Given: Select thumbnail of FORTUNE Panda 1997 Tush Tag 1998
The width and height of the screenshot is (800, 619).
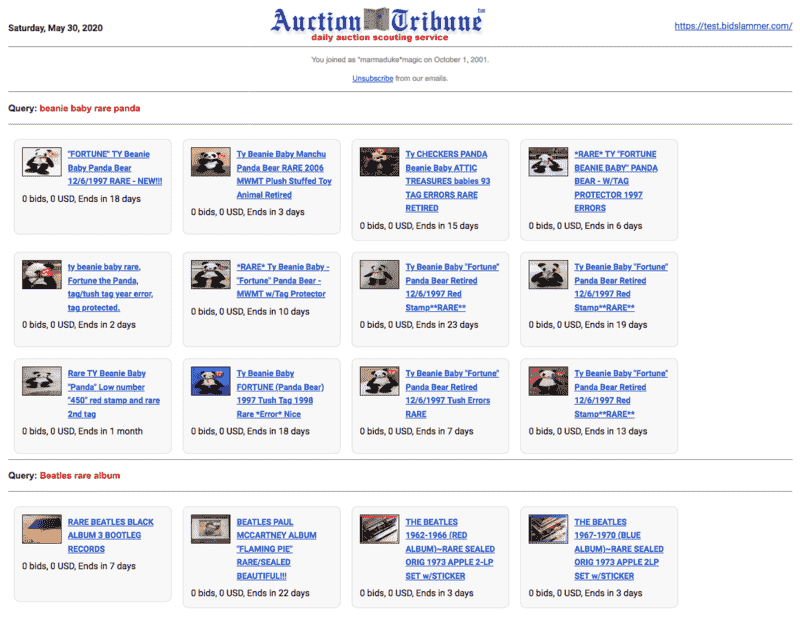Looking at the screenshot, I should tap(205, 381).
